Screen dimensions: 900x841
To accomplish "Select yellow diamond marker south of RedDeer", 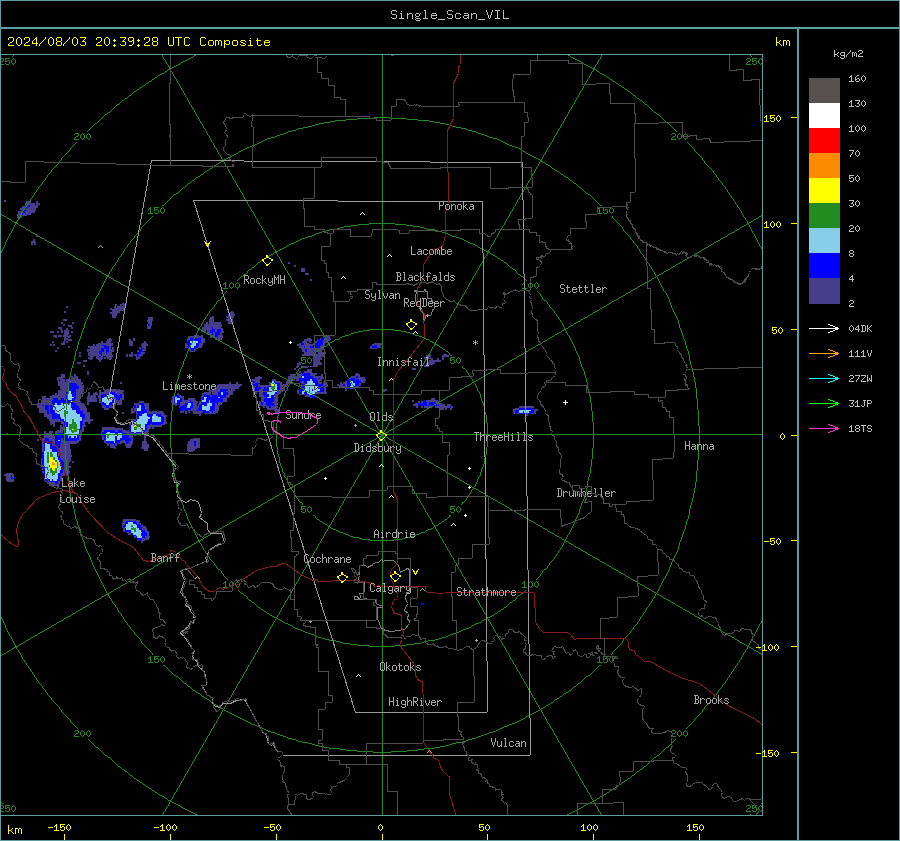I will (x=411, y=325).
